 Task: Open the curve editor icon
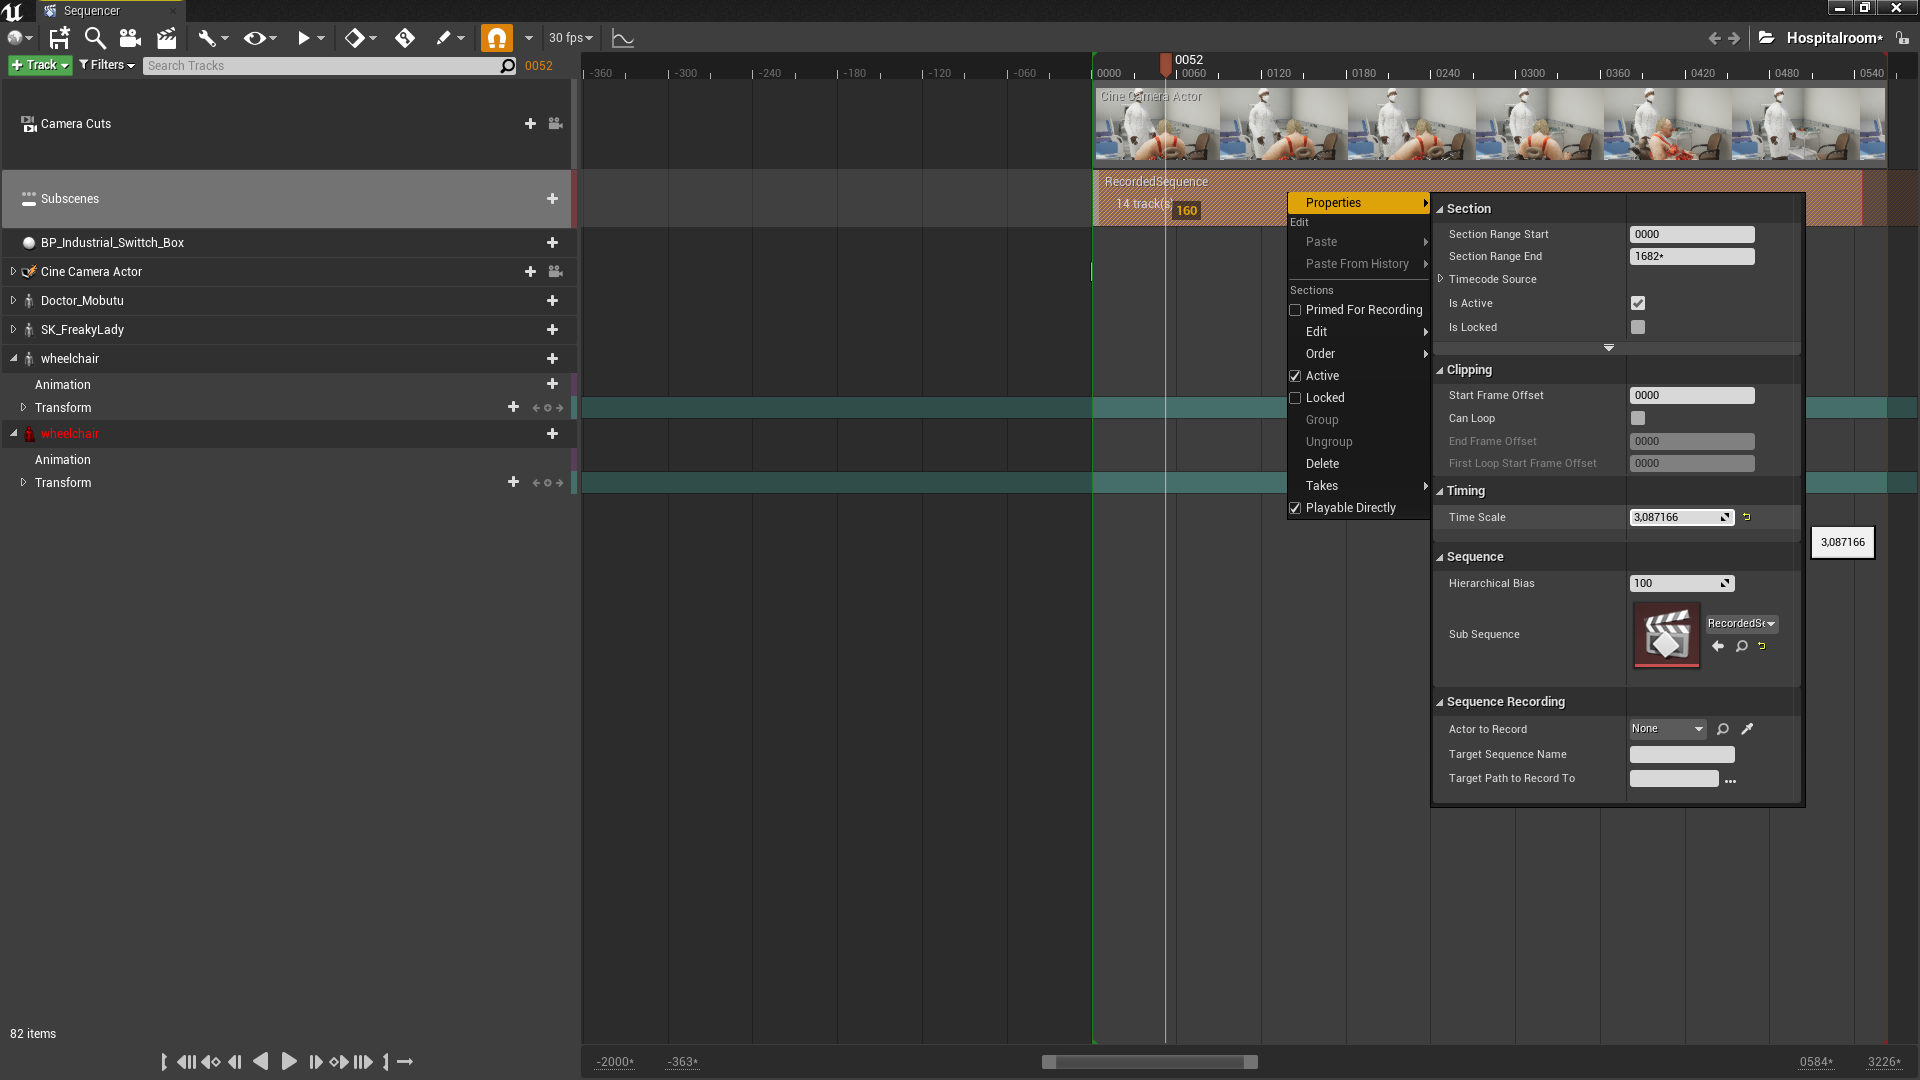[623, 38]
